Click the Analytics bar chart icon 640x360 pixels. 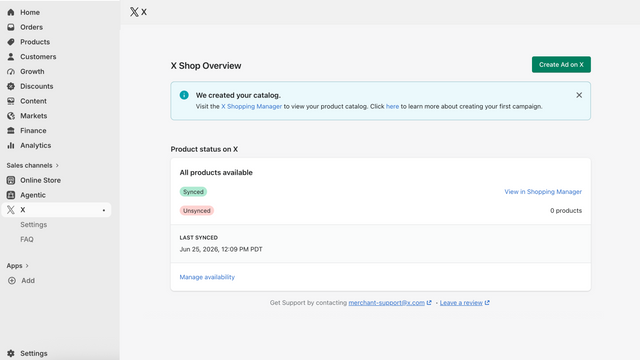pyautogui.click(x=11, y=145)
